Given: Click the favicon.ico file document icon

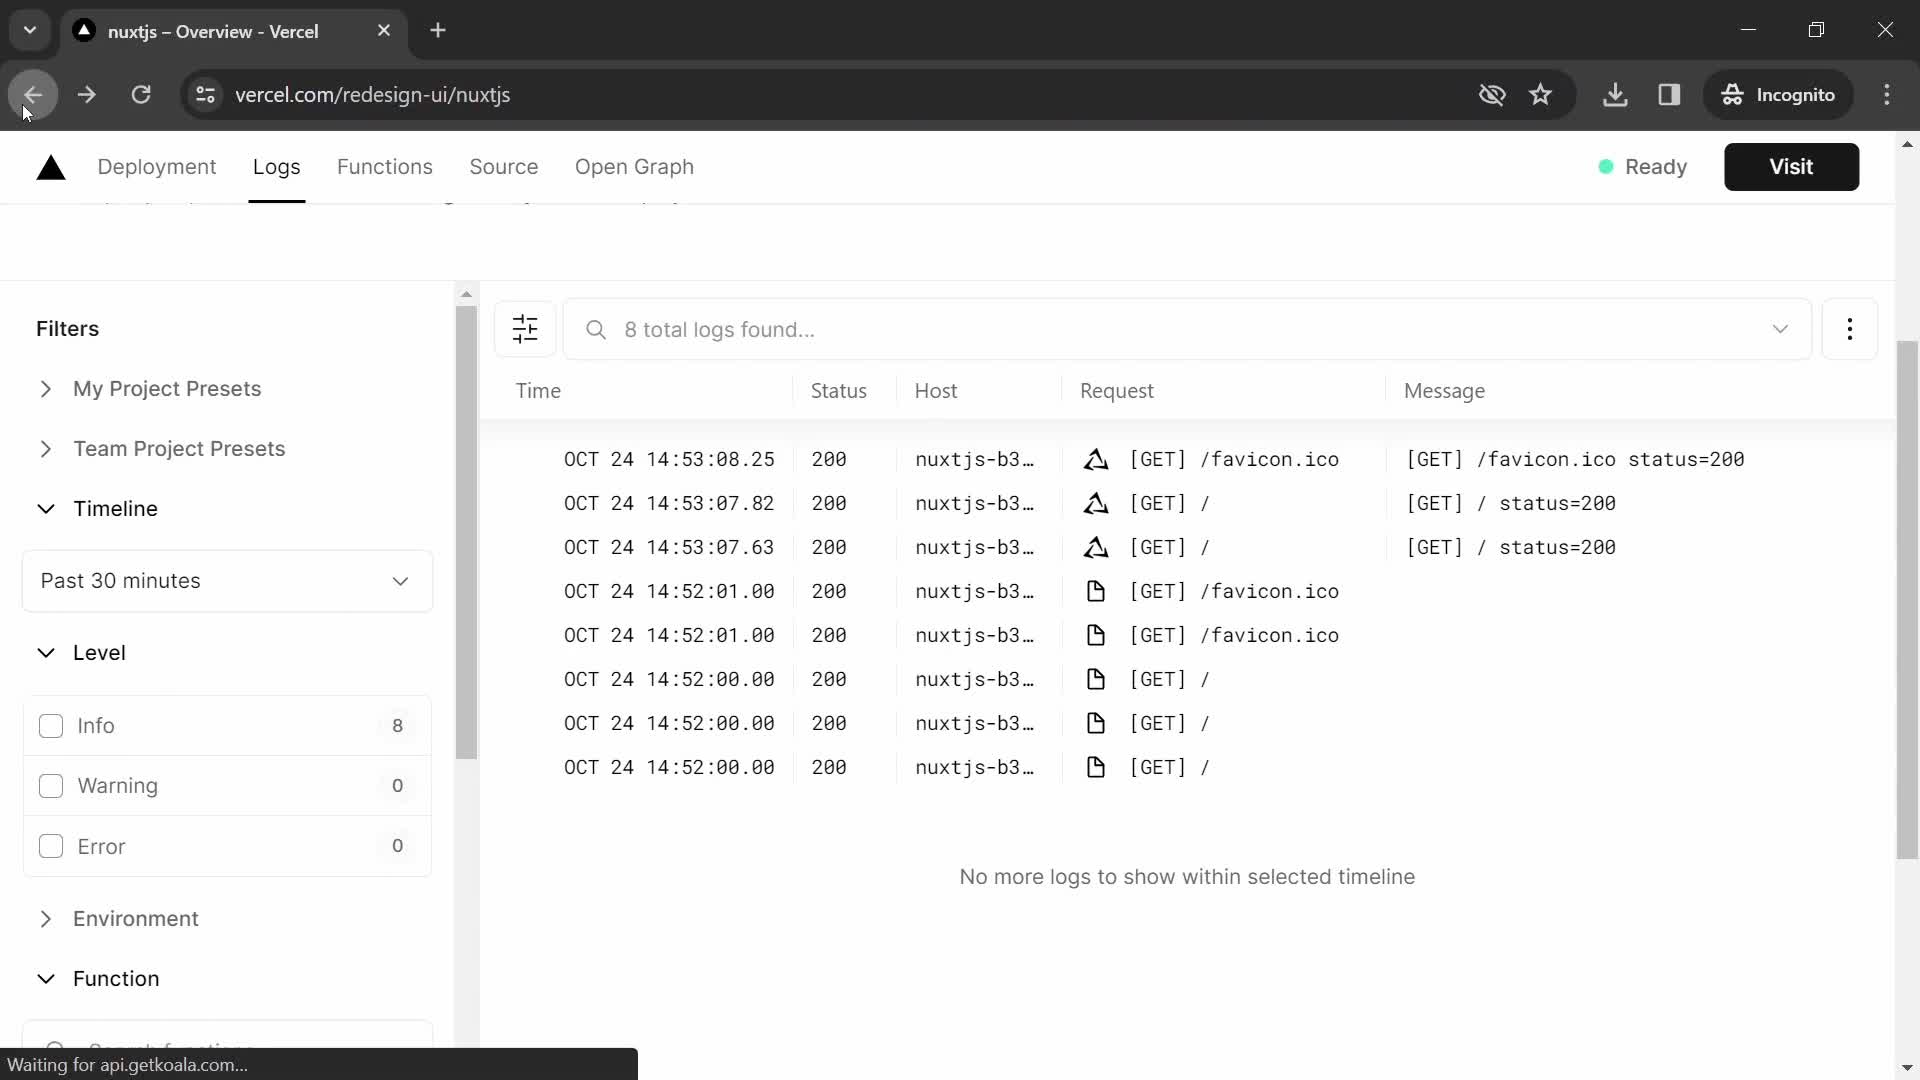Looking at the screenshot, I should pos(1096,591).
